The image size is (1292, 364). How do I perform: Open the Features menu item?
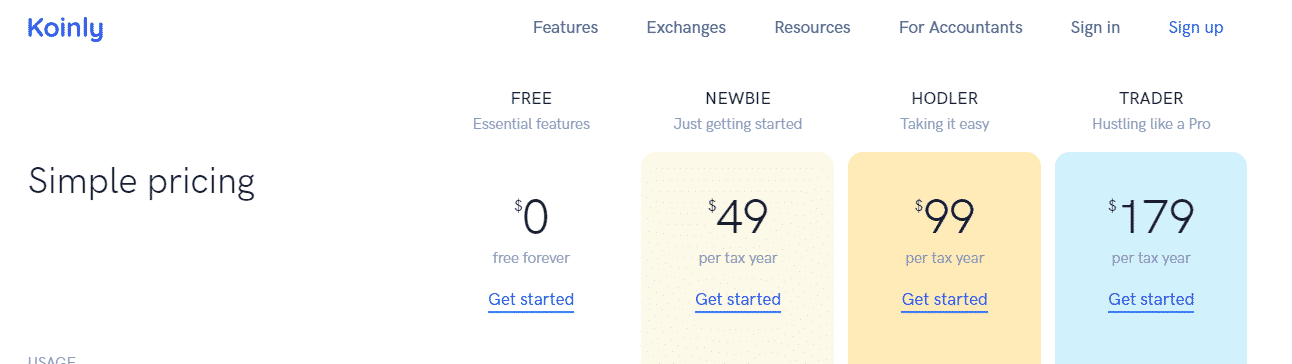565,27
